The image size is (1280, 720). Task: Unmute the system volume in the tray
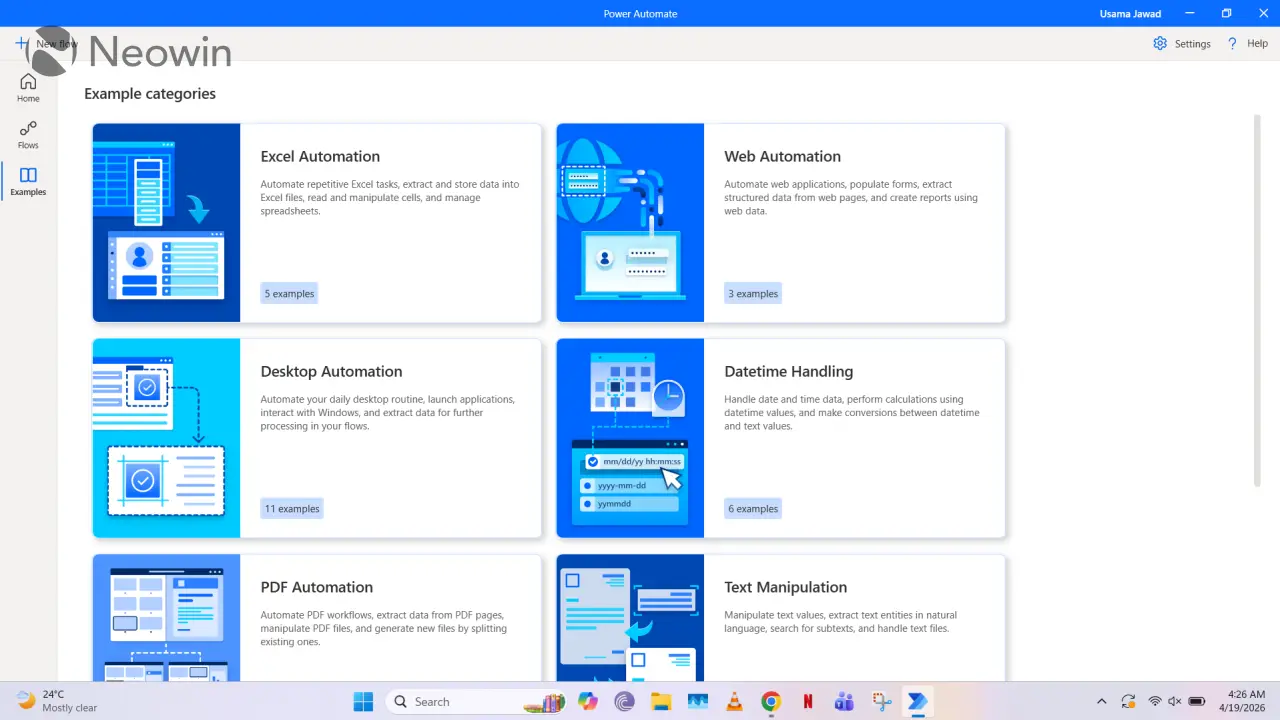pyautogui.click(x=1174, y=700)
